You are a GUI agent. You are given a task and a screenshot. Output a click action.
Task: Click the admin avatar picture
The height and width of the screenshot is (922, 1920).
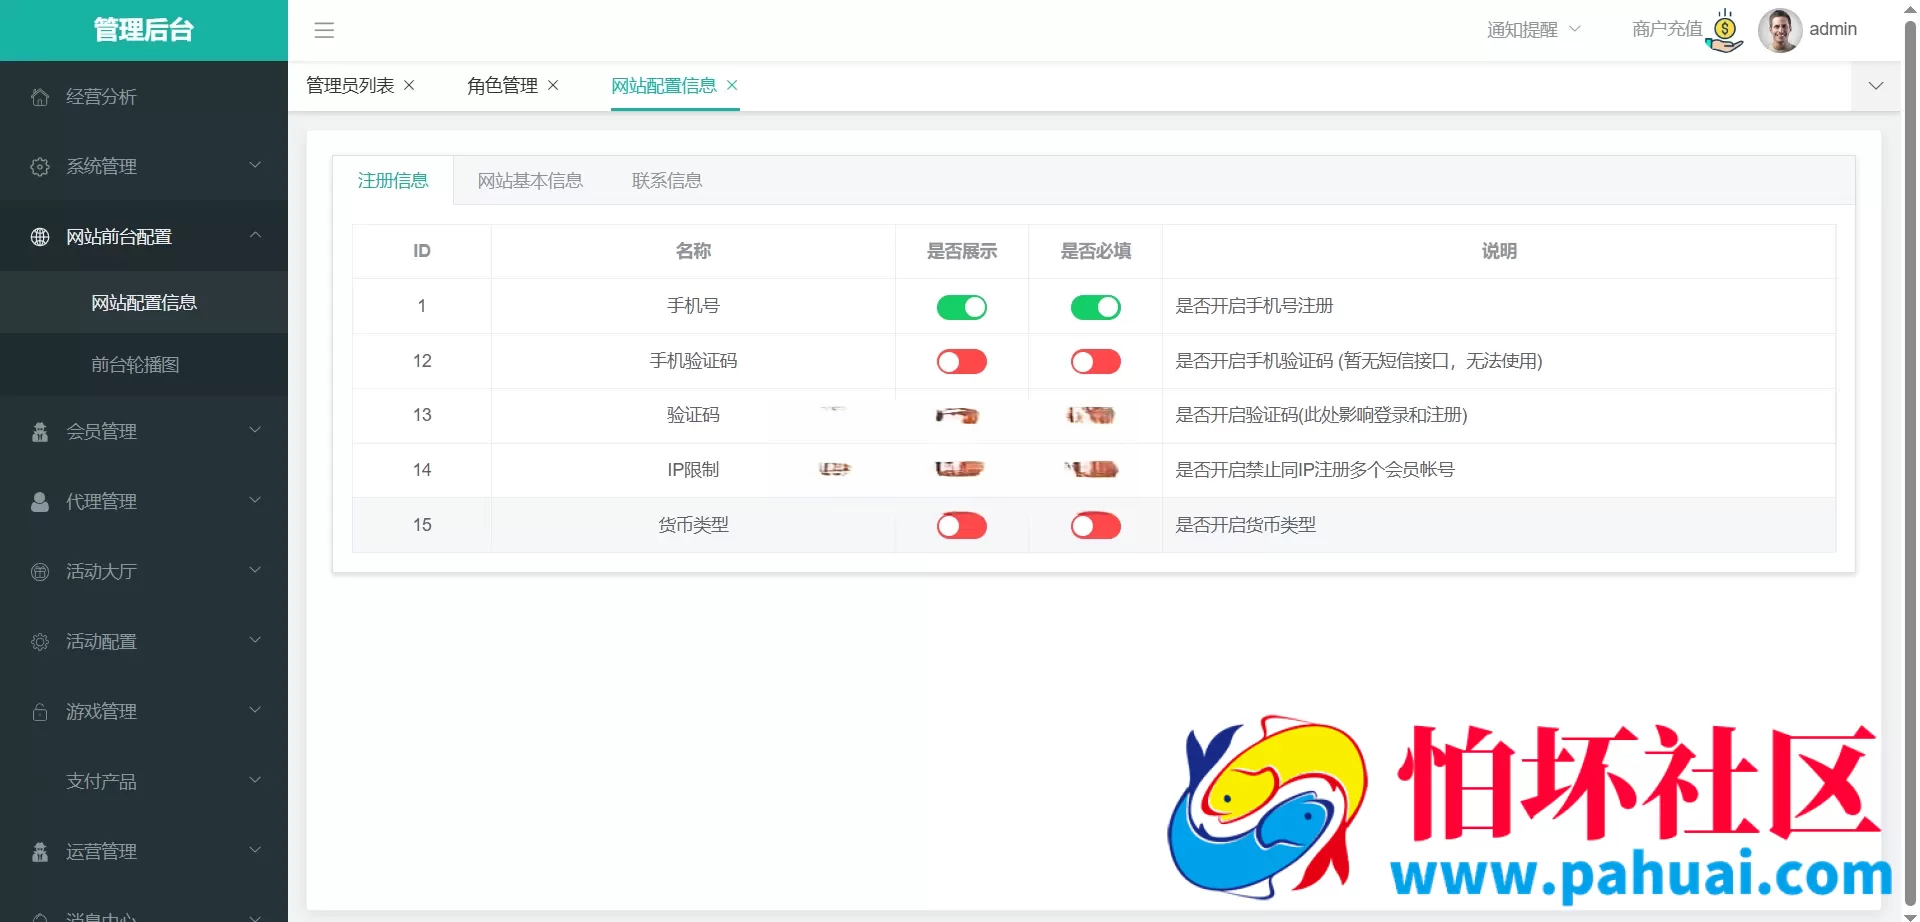click(x=1780, y=30)
